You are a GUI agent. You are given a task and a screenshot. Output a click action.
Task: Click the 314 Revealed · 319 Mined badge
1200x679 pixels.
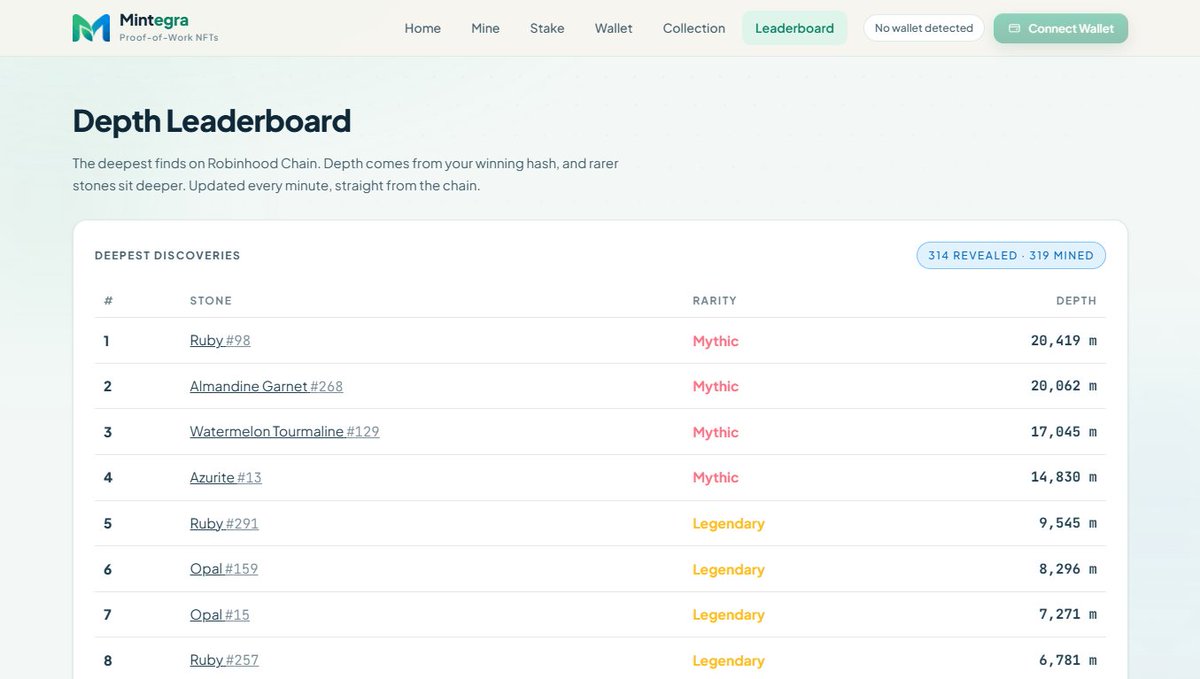click(1011, 256)
